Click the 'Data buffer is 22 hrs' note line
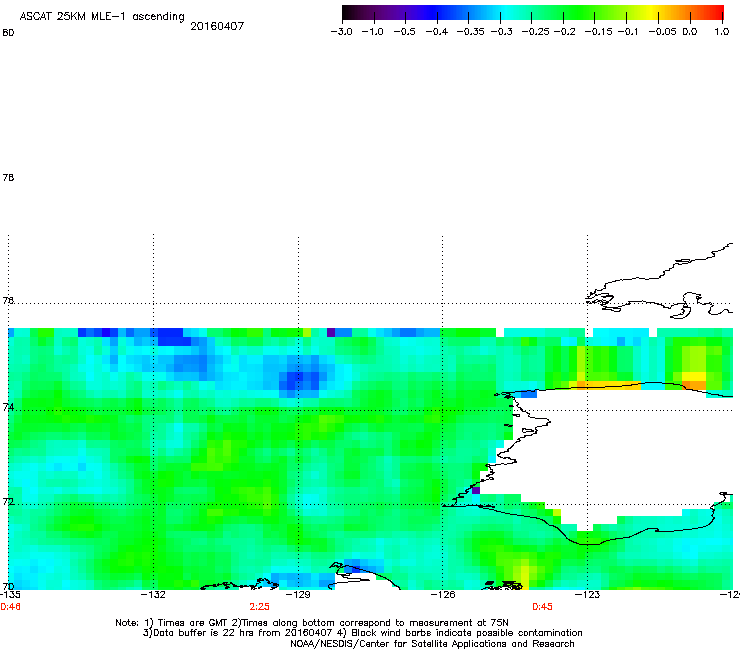Screen dimensions: 740x650 pos(362,633)
